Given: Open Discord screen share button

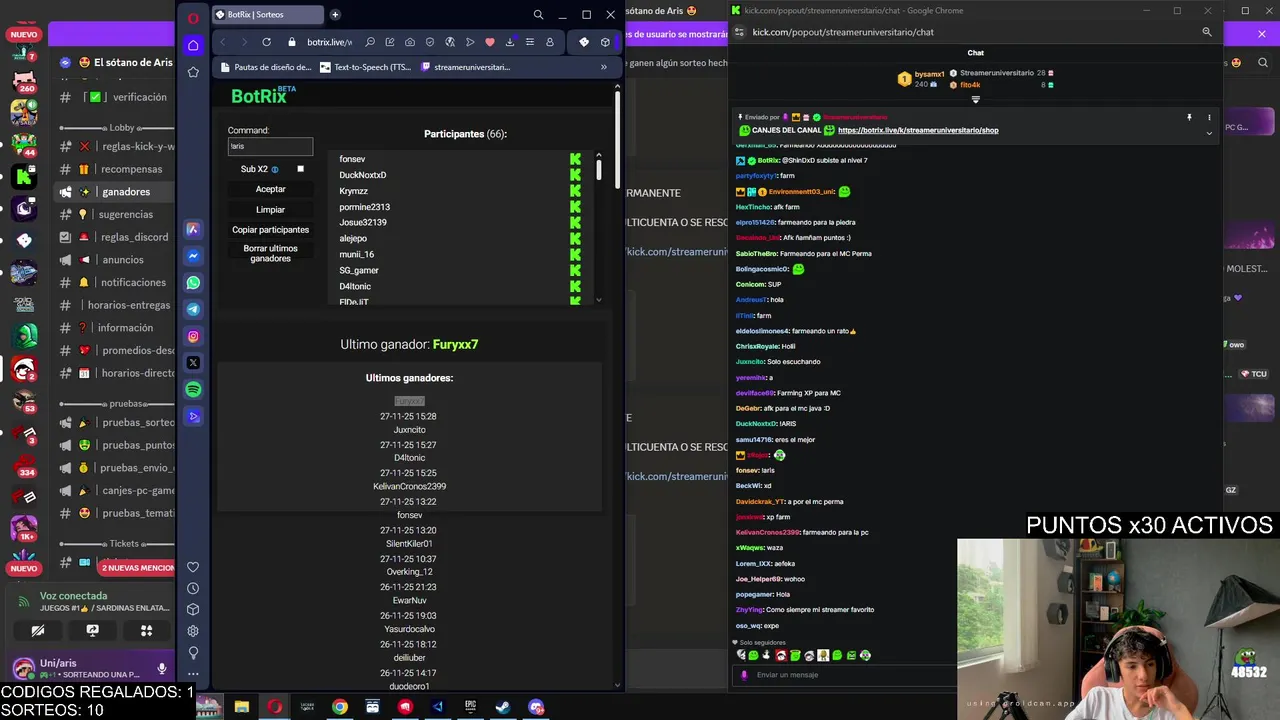Looking at the screenshot, I should 92,631.
